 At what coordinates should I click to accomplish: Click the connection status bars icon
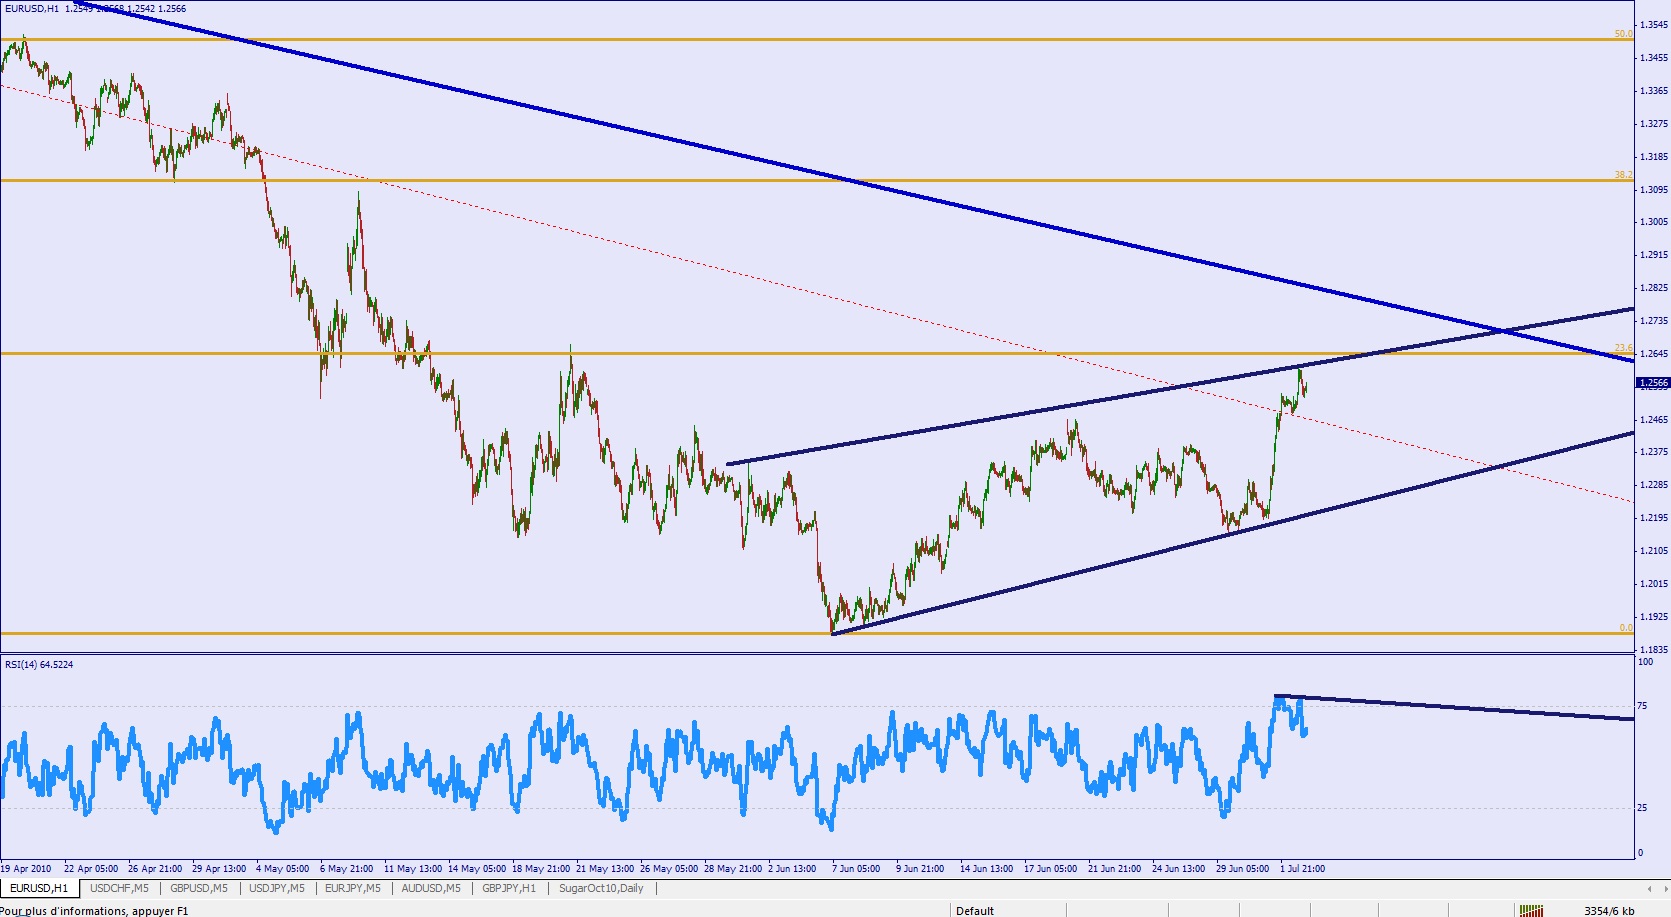(x=1531, y=910)
